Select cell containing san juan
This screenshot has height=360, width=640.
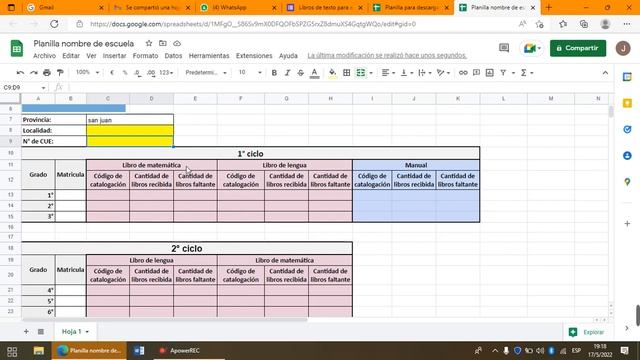coord(130,120)
